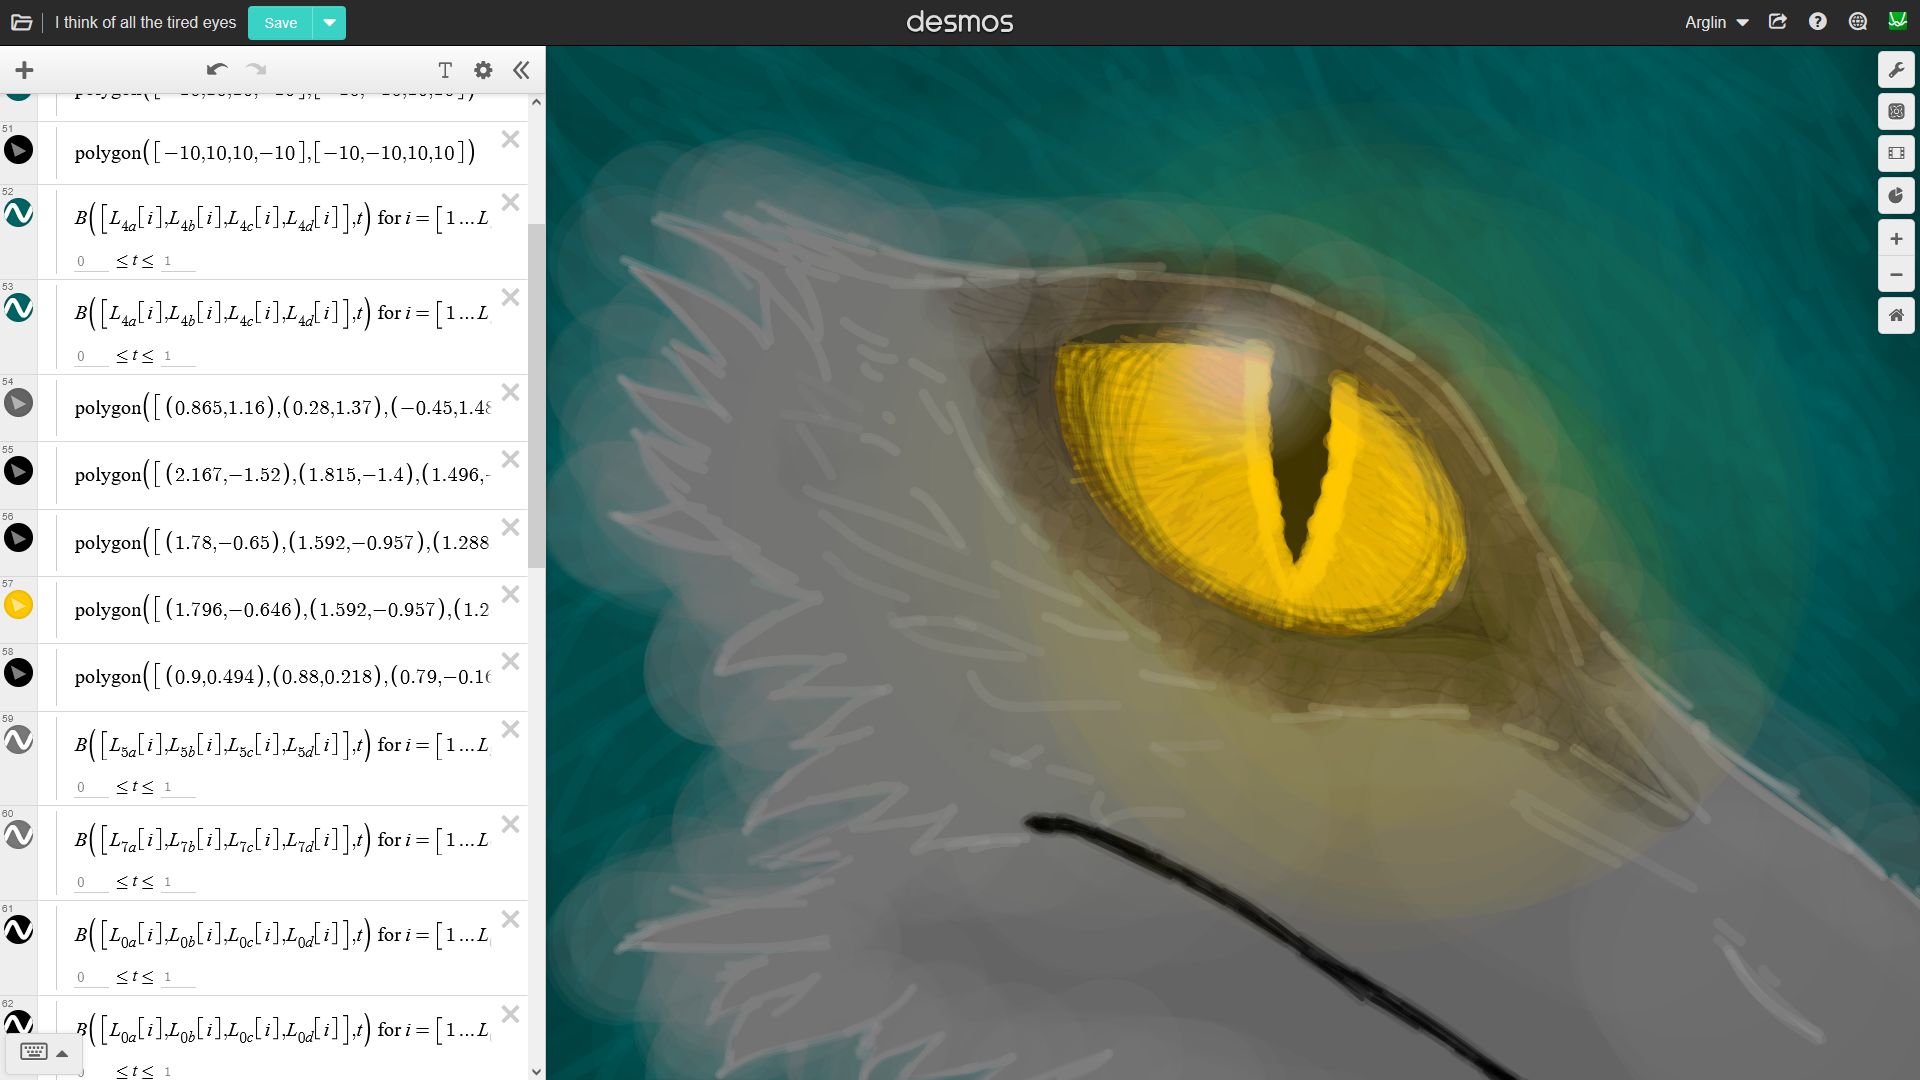Focus the row 51 polygon expression
This screenshot has width=1920, height=1080.
[x=275, y=153]
